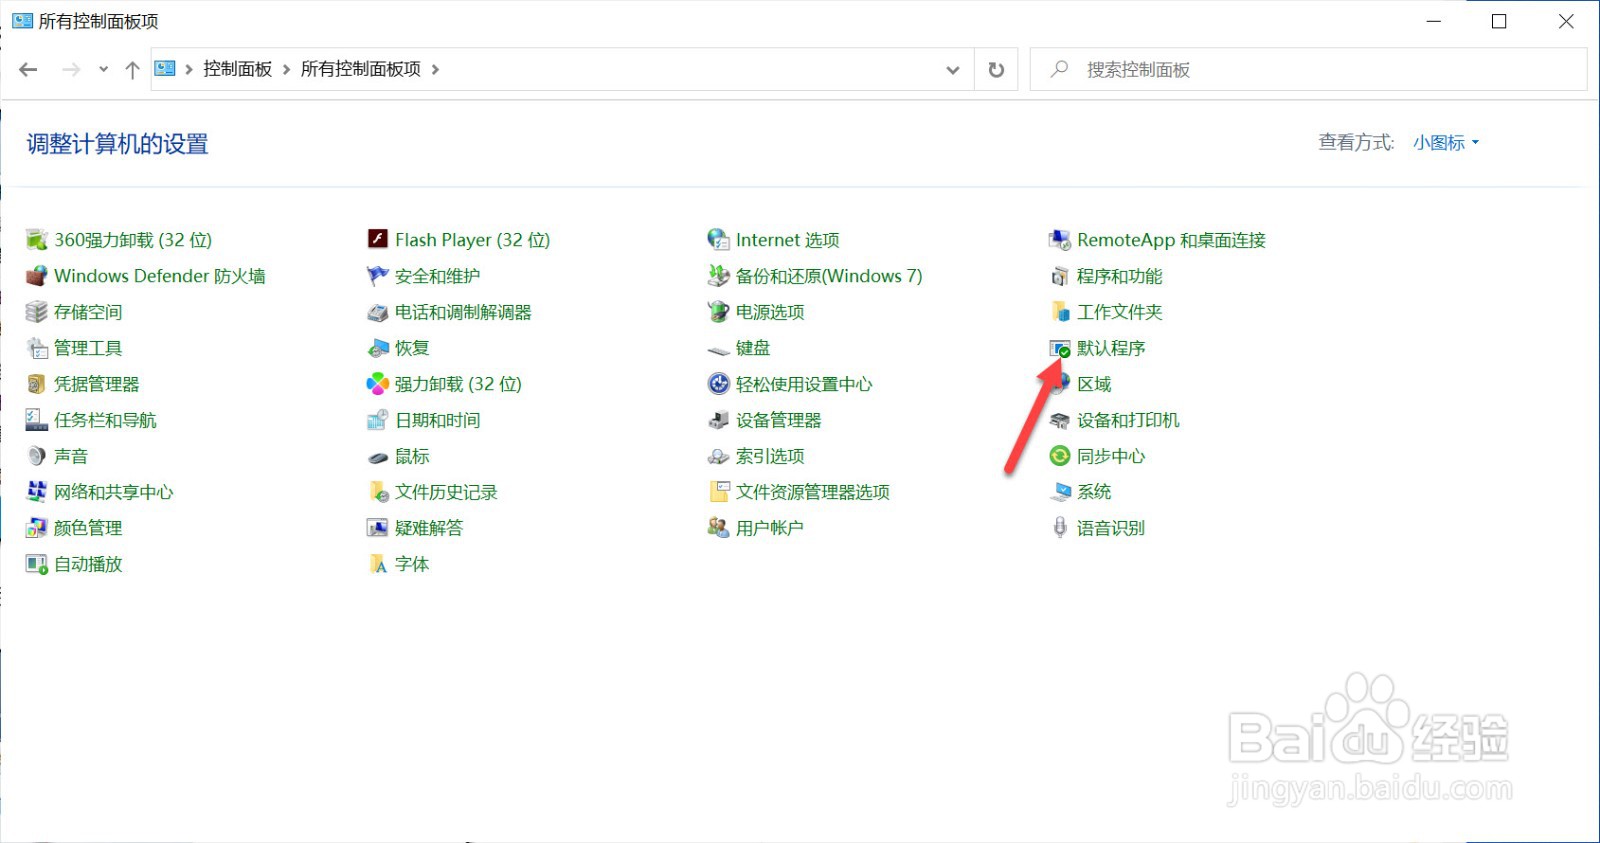1600x843 pixels.
Task: Click the title bar window icon
Action: point(22,21)
